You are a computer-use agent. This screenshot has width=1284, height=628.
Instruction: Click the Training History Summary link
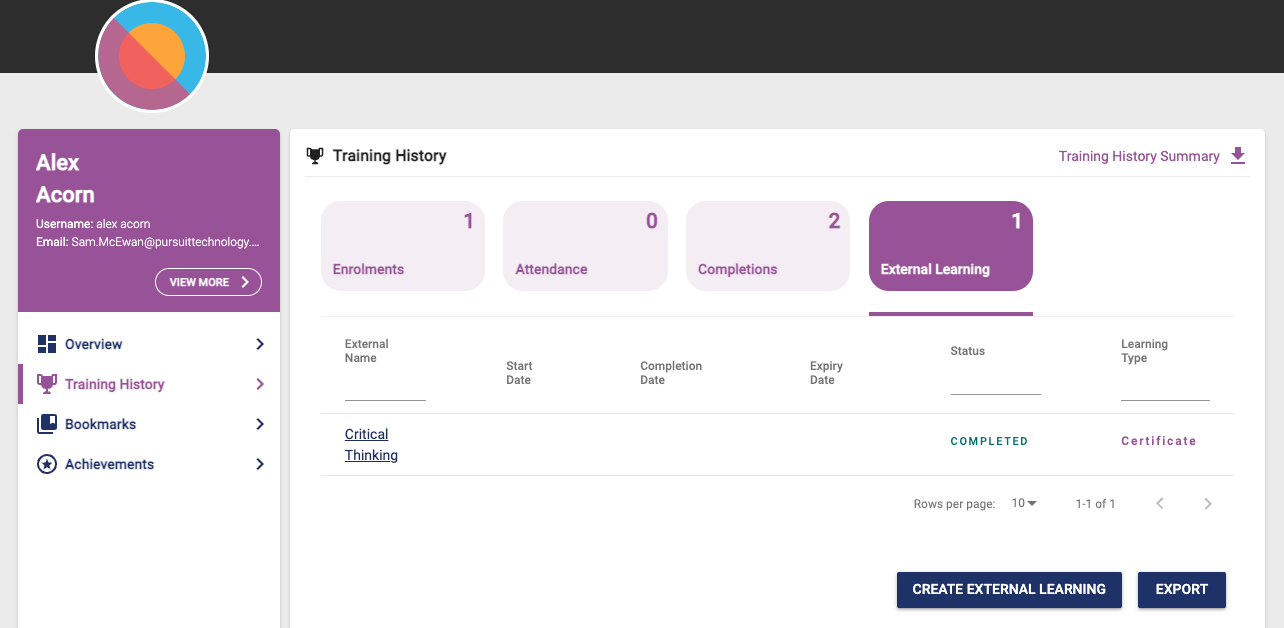pyautogui.click(x=1139, y=156)
